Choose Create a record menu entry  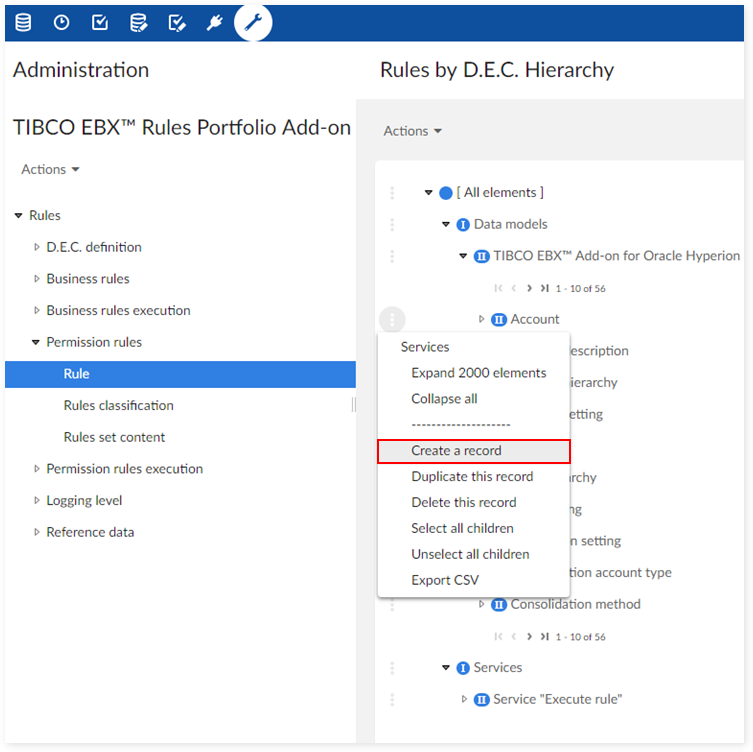point(474,451)
